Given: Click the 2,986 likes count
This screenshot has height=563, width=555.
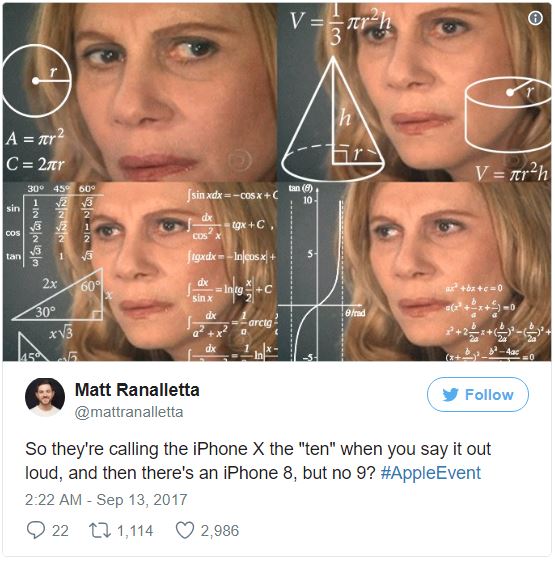Looking at the screenshot, I should 220,531.
